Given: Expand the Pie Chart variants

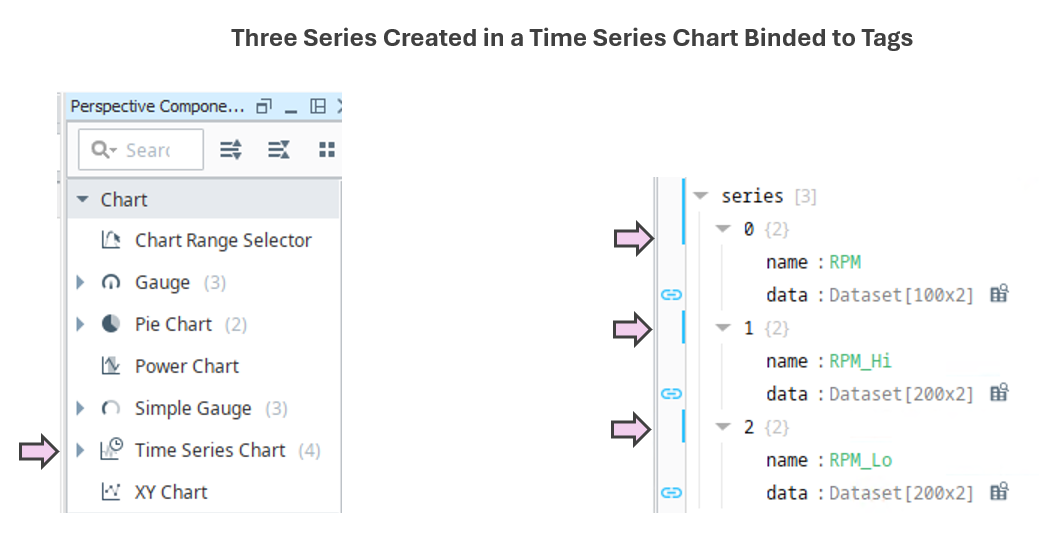Looking at the screenshot, I should (x=81, y=324).
